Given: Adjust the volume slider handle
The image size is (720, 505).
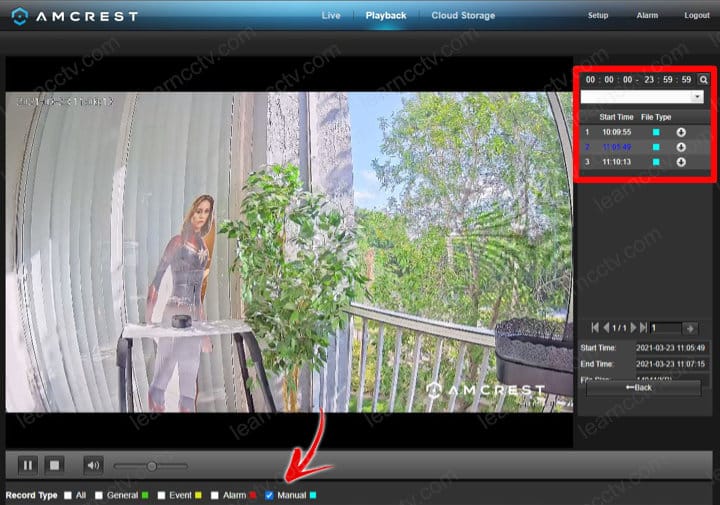Looking at the screenshot, I should [151, 466].
